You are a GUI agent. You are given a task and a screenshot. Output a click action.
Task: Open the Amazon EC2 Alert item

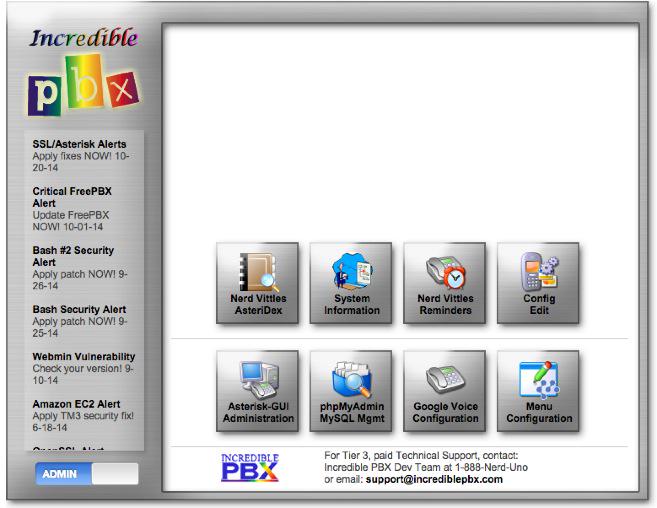coord(76,404)
